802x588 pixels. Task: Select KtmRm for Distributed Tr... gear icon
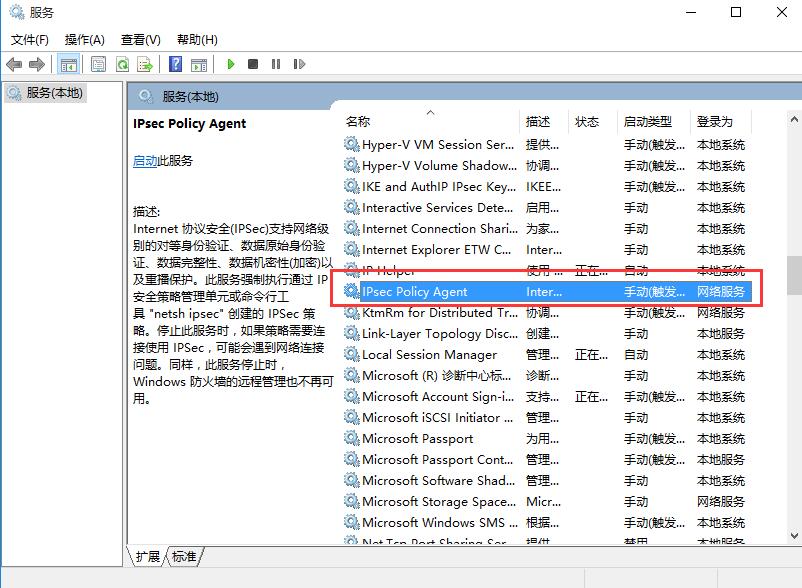tap(352, 312)
